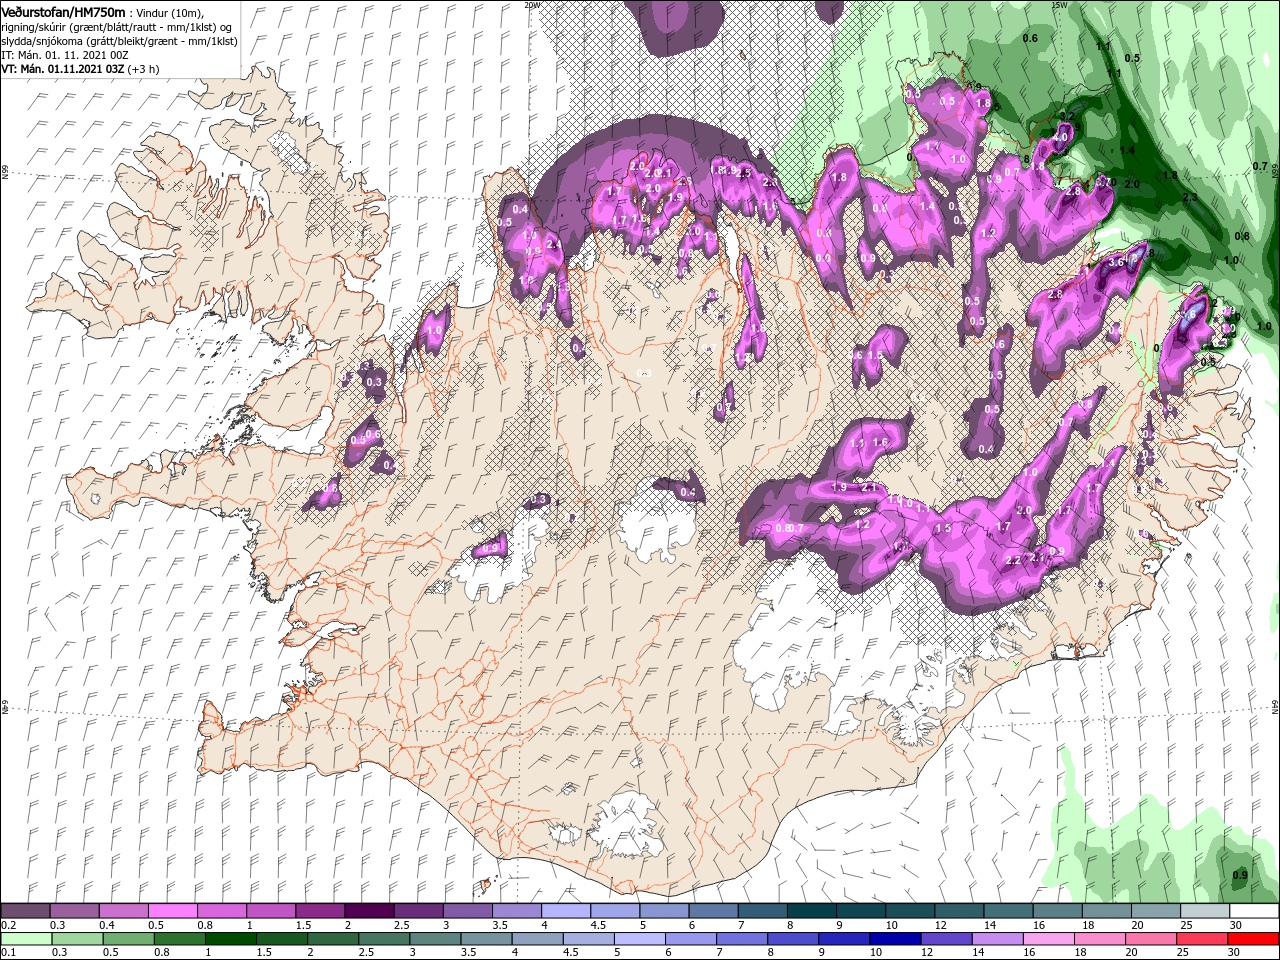This screenshot has width=1280, height=960.
Task: Click the '0.6' value over the northern green rain area
Action: [1030, 38]
